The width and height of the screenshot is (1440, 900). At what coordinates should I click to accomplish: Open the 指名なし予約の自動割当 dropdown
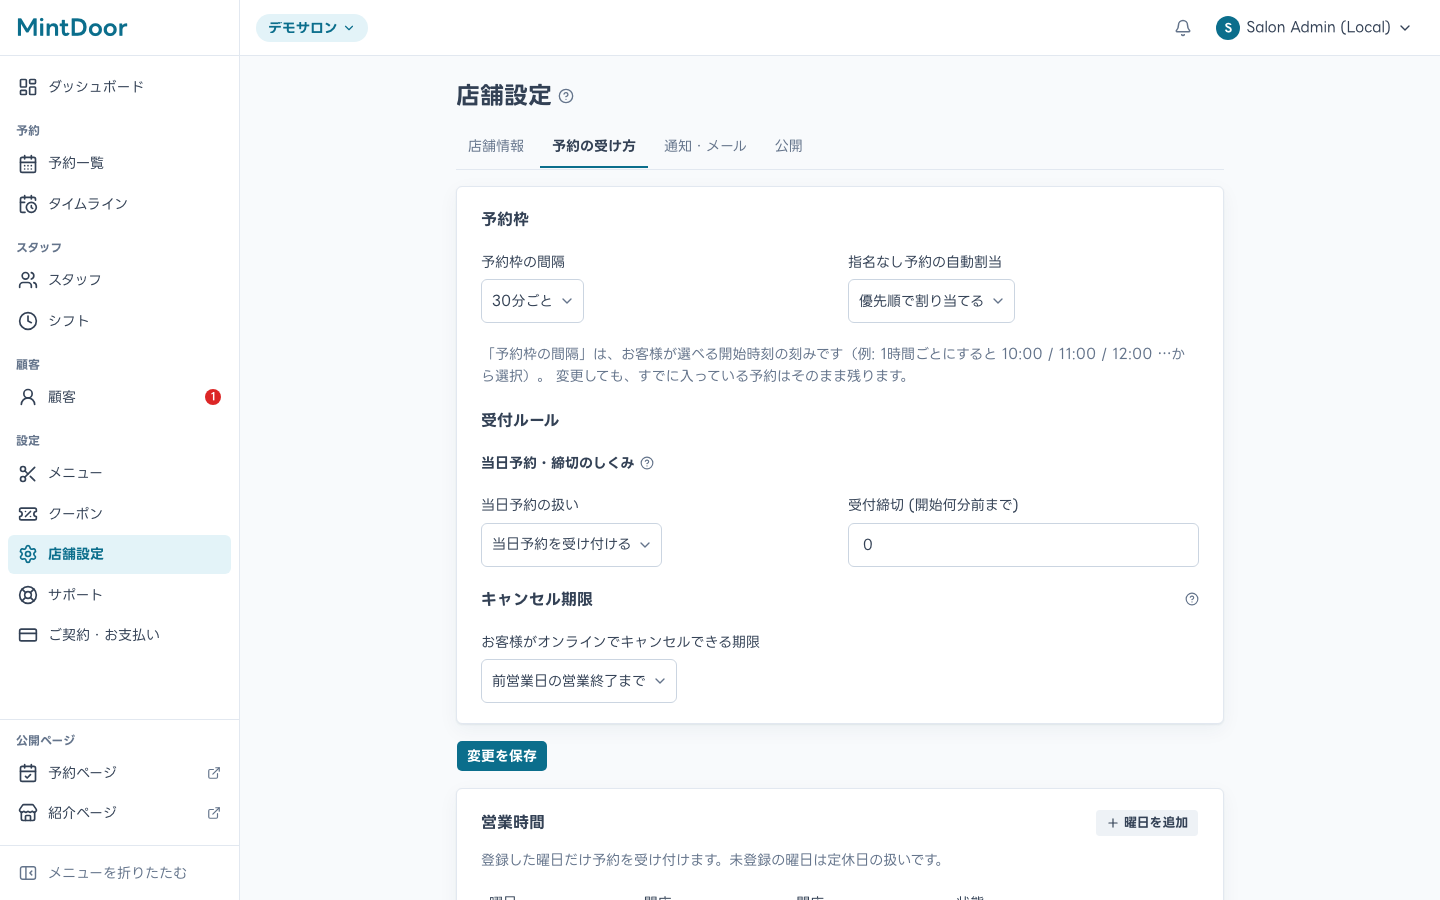pos(931,301)
